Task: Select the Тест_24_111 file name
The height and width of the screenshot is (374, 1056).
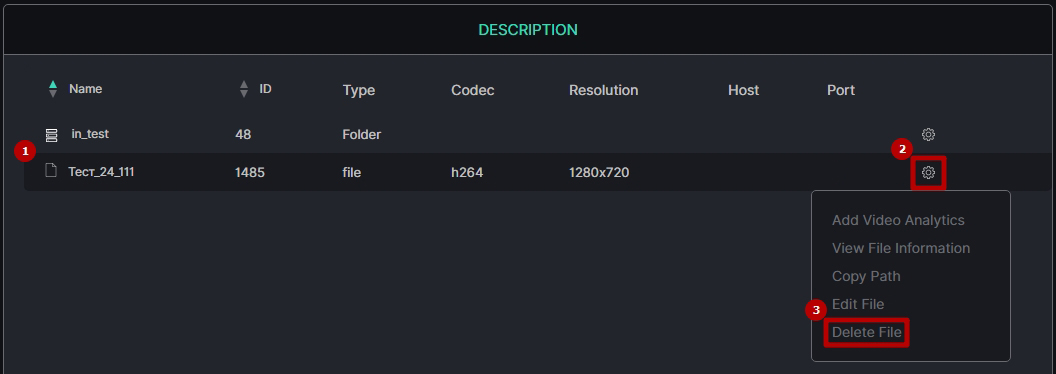Action: pyautogui.click(x=101, y=172)
